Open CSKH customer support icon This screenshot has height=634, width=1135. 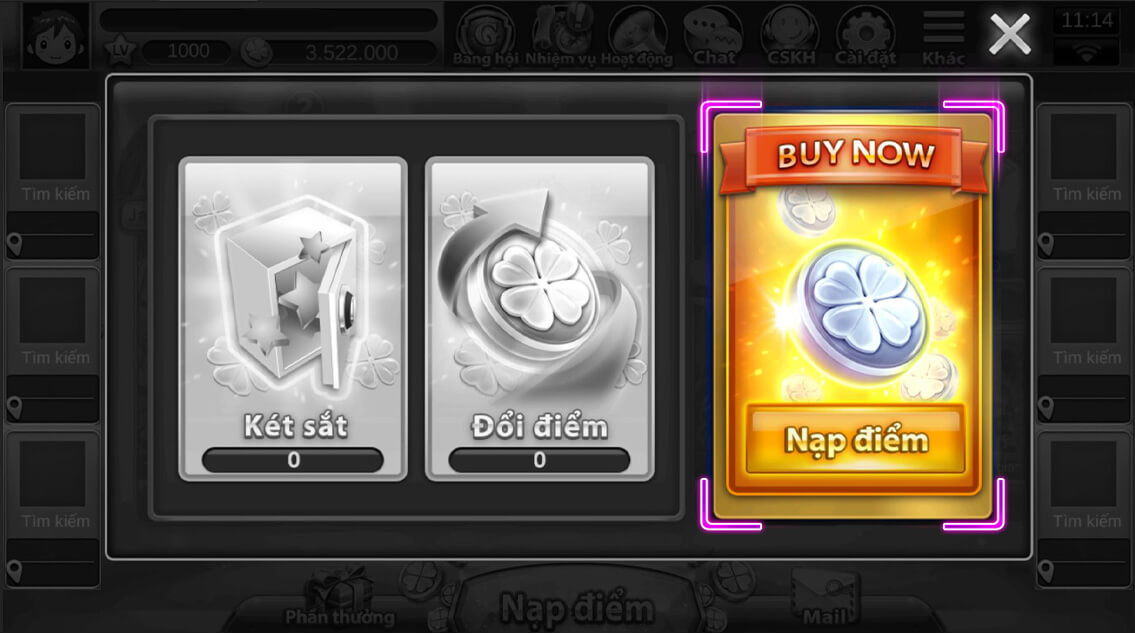click(x=790, y=35)
